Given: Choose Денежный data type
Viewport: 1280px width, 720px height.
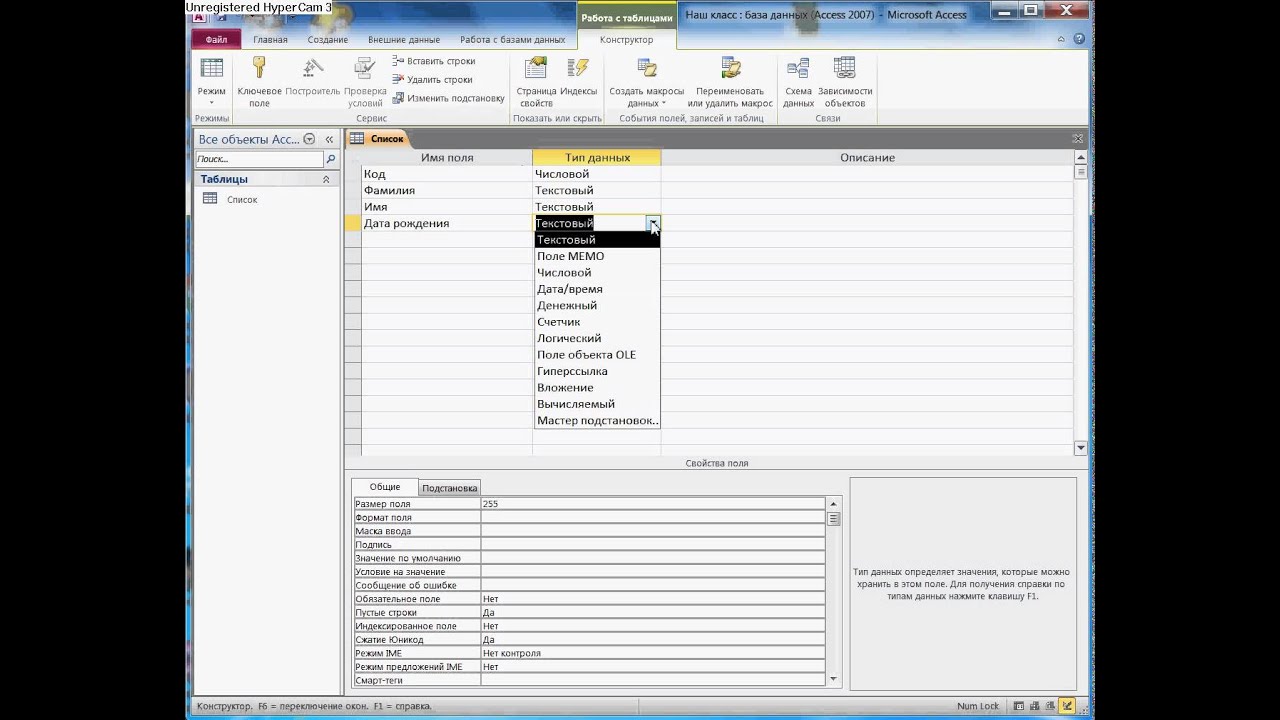Looking at the screenshot, I should click(x=597, y=305).
